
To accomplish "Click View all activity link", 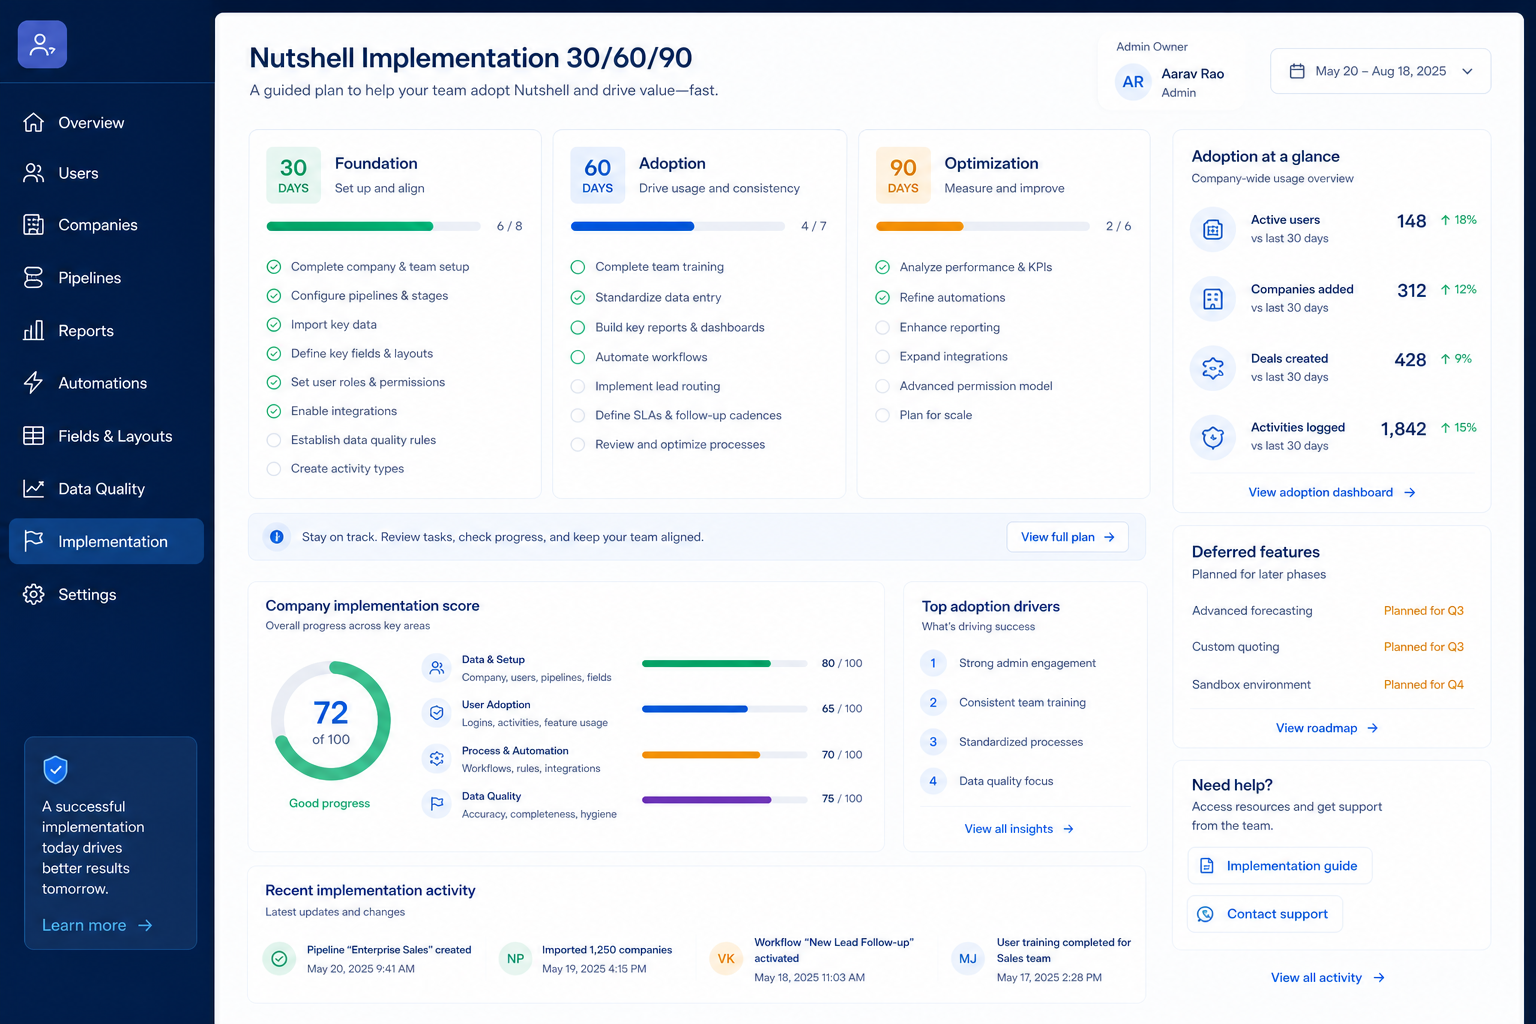I will 1328,978.
